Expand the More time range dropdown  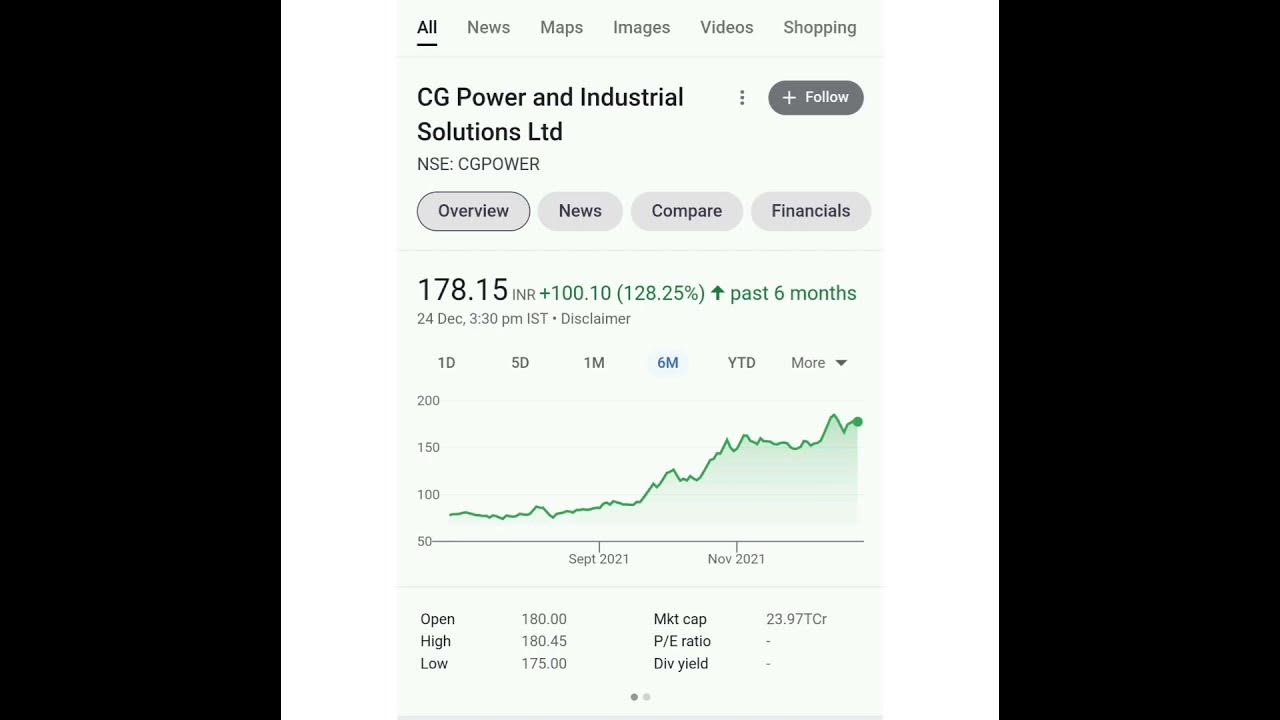(819, 363)
